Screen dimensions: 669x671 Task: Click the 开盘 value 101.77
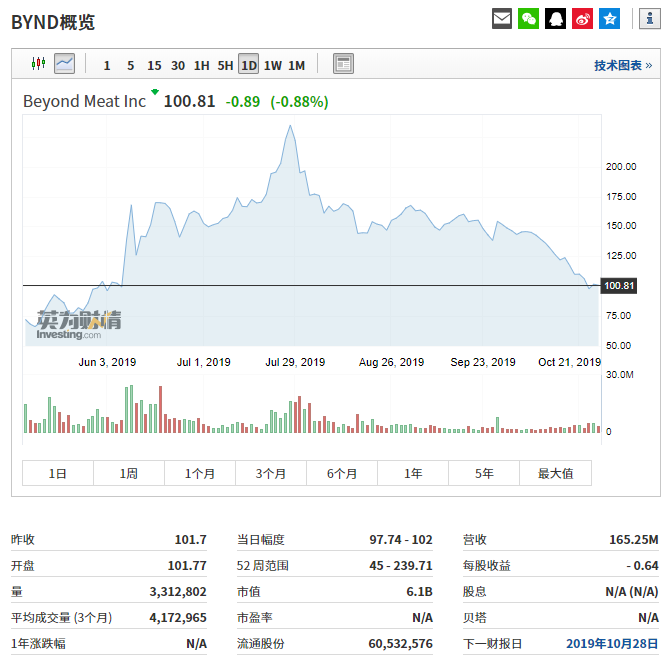coord(187,565)
